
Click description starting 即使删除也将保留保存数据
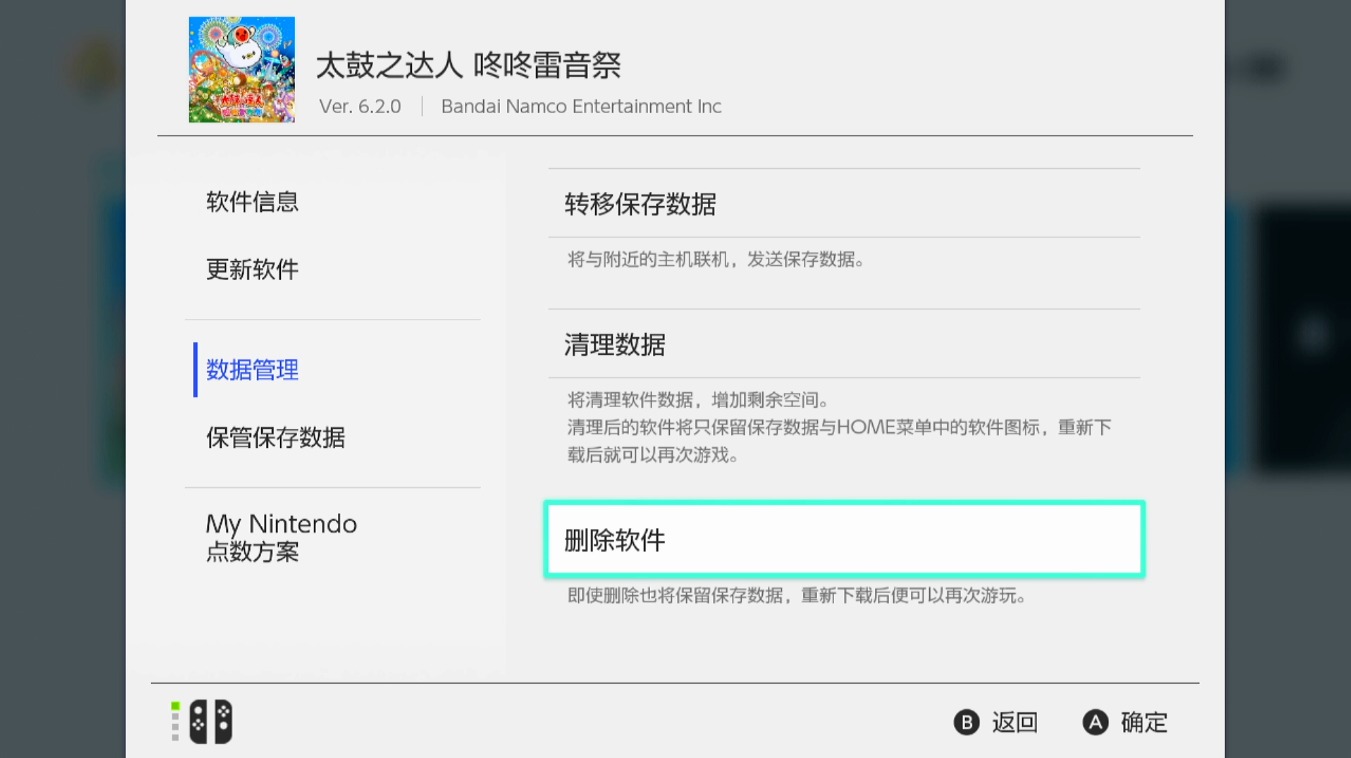(x=797, y=596)
